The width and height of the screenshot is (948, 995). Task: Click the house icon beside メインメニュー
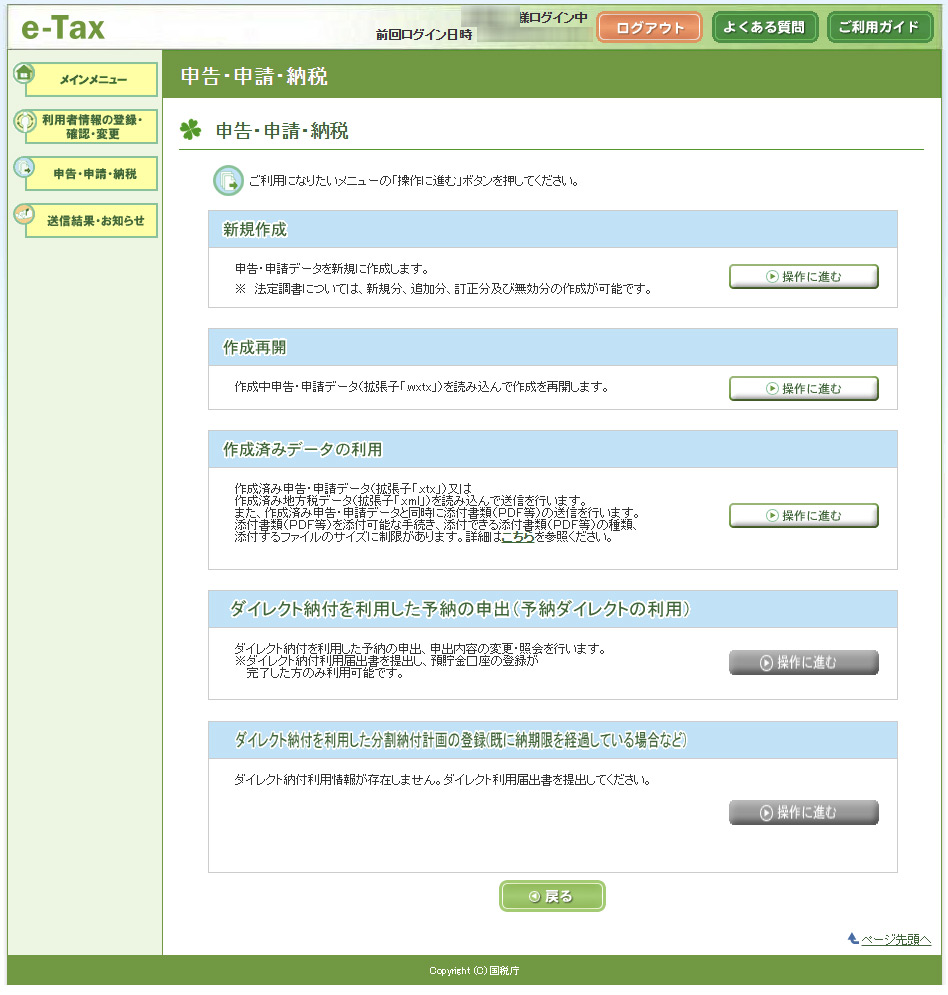point(24,73)
